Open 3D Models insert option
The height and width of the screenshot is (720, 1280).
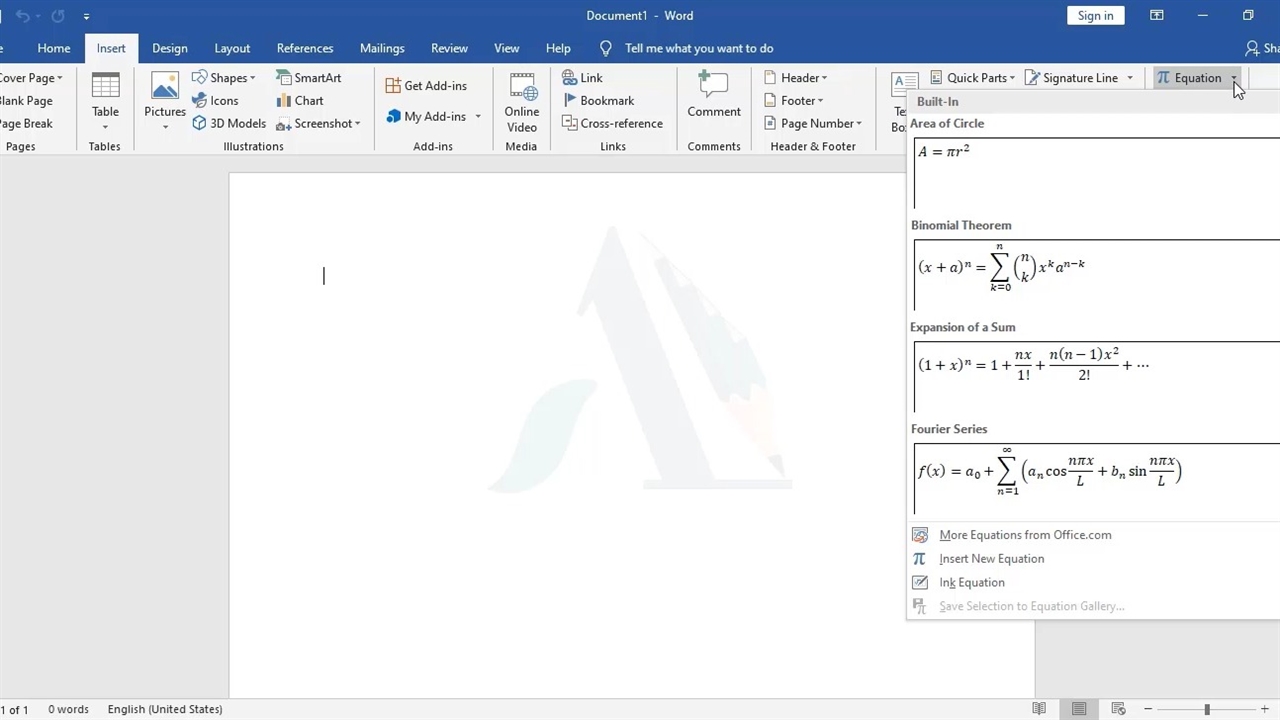(x=229, y=124)
